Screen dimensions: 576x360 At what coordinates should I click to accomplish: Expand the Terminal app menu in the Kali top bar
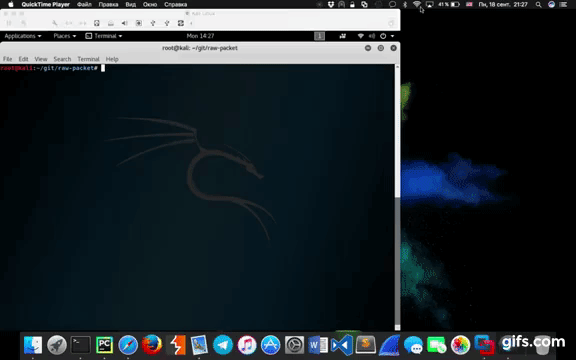click(x=104, y=36)
